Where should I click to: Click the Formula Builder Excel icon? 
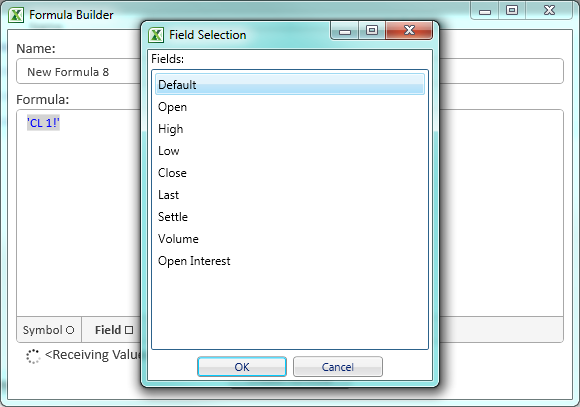click(16, 15)
